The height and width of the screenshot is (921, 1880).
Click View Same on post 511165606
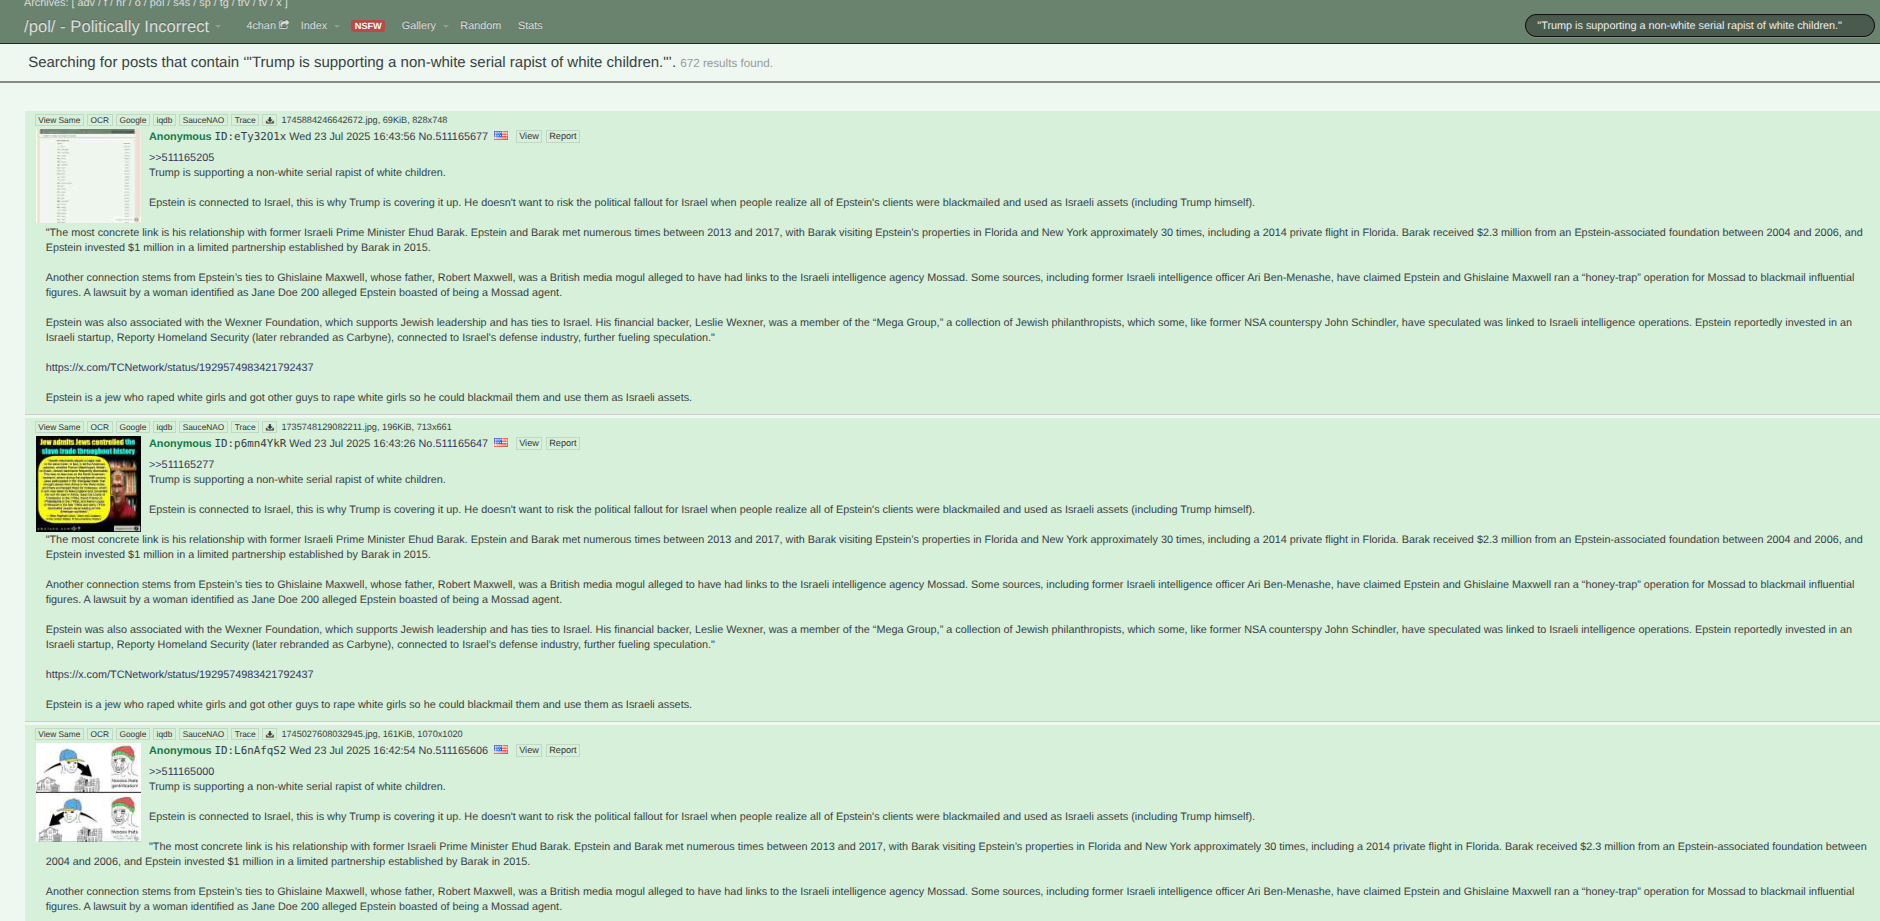tap(59, 734)
